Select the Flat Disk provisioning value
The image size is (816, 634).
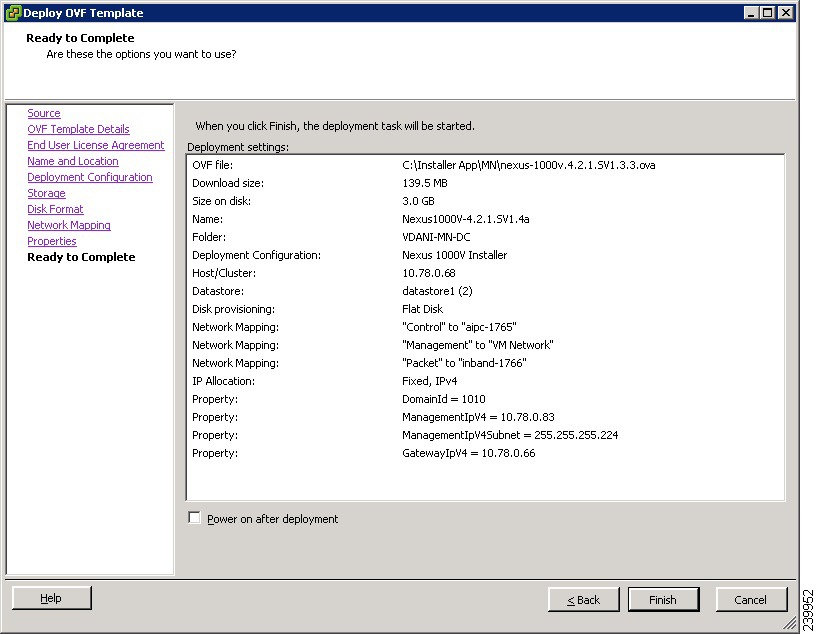(x=422, y=309)
